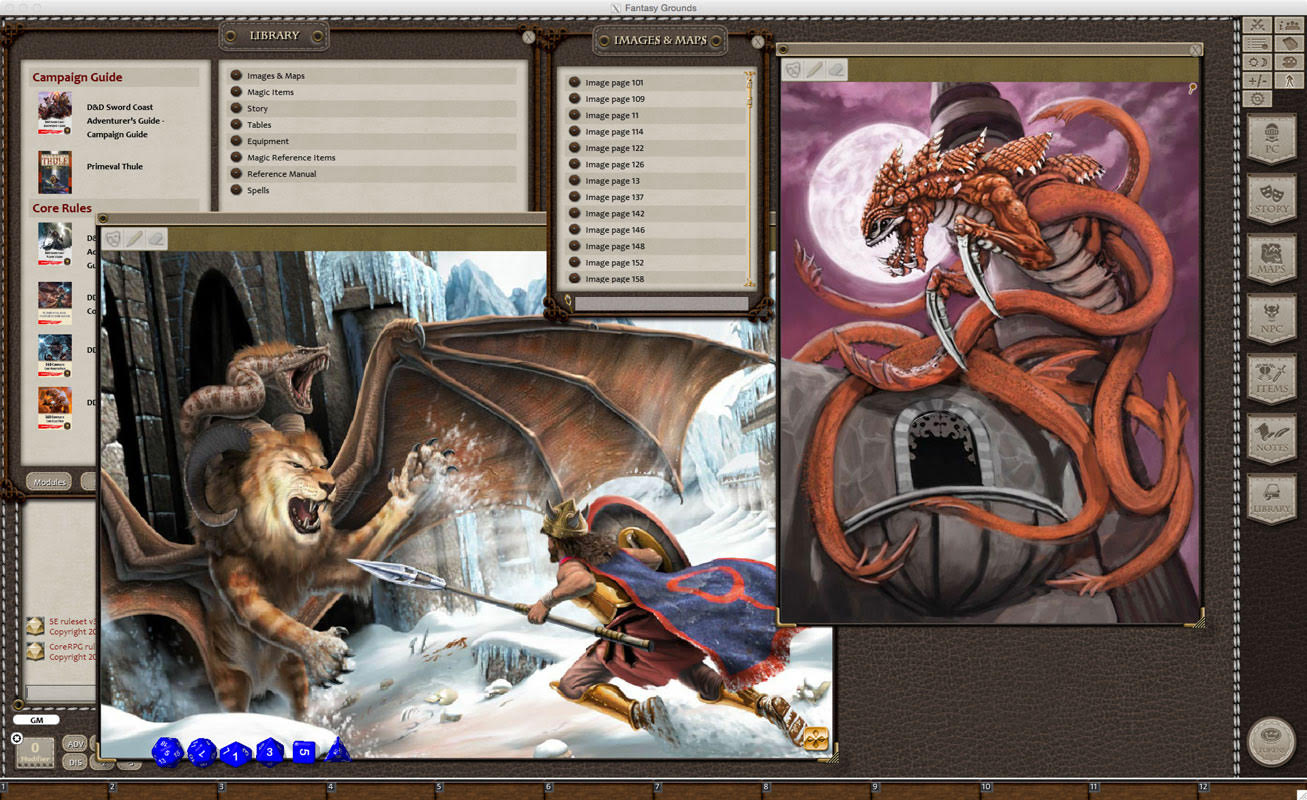Open party sheet group icon
This screenshot has width=1307, height=800.
click(x=1288, y=25)
